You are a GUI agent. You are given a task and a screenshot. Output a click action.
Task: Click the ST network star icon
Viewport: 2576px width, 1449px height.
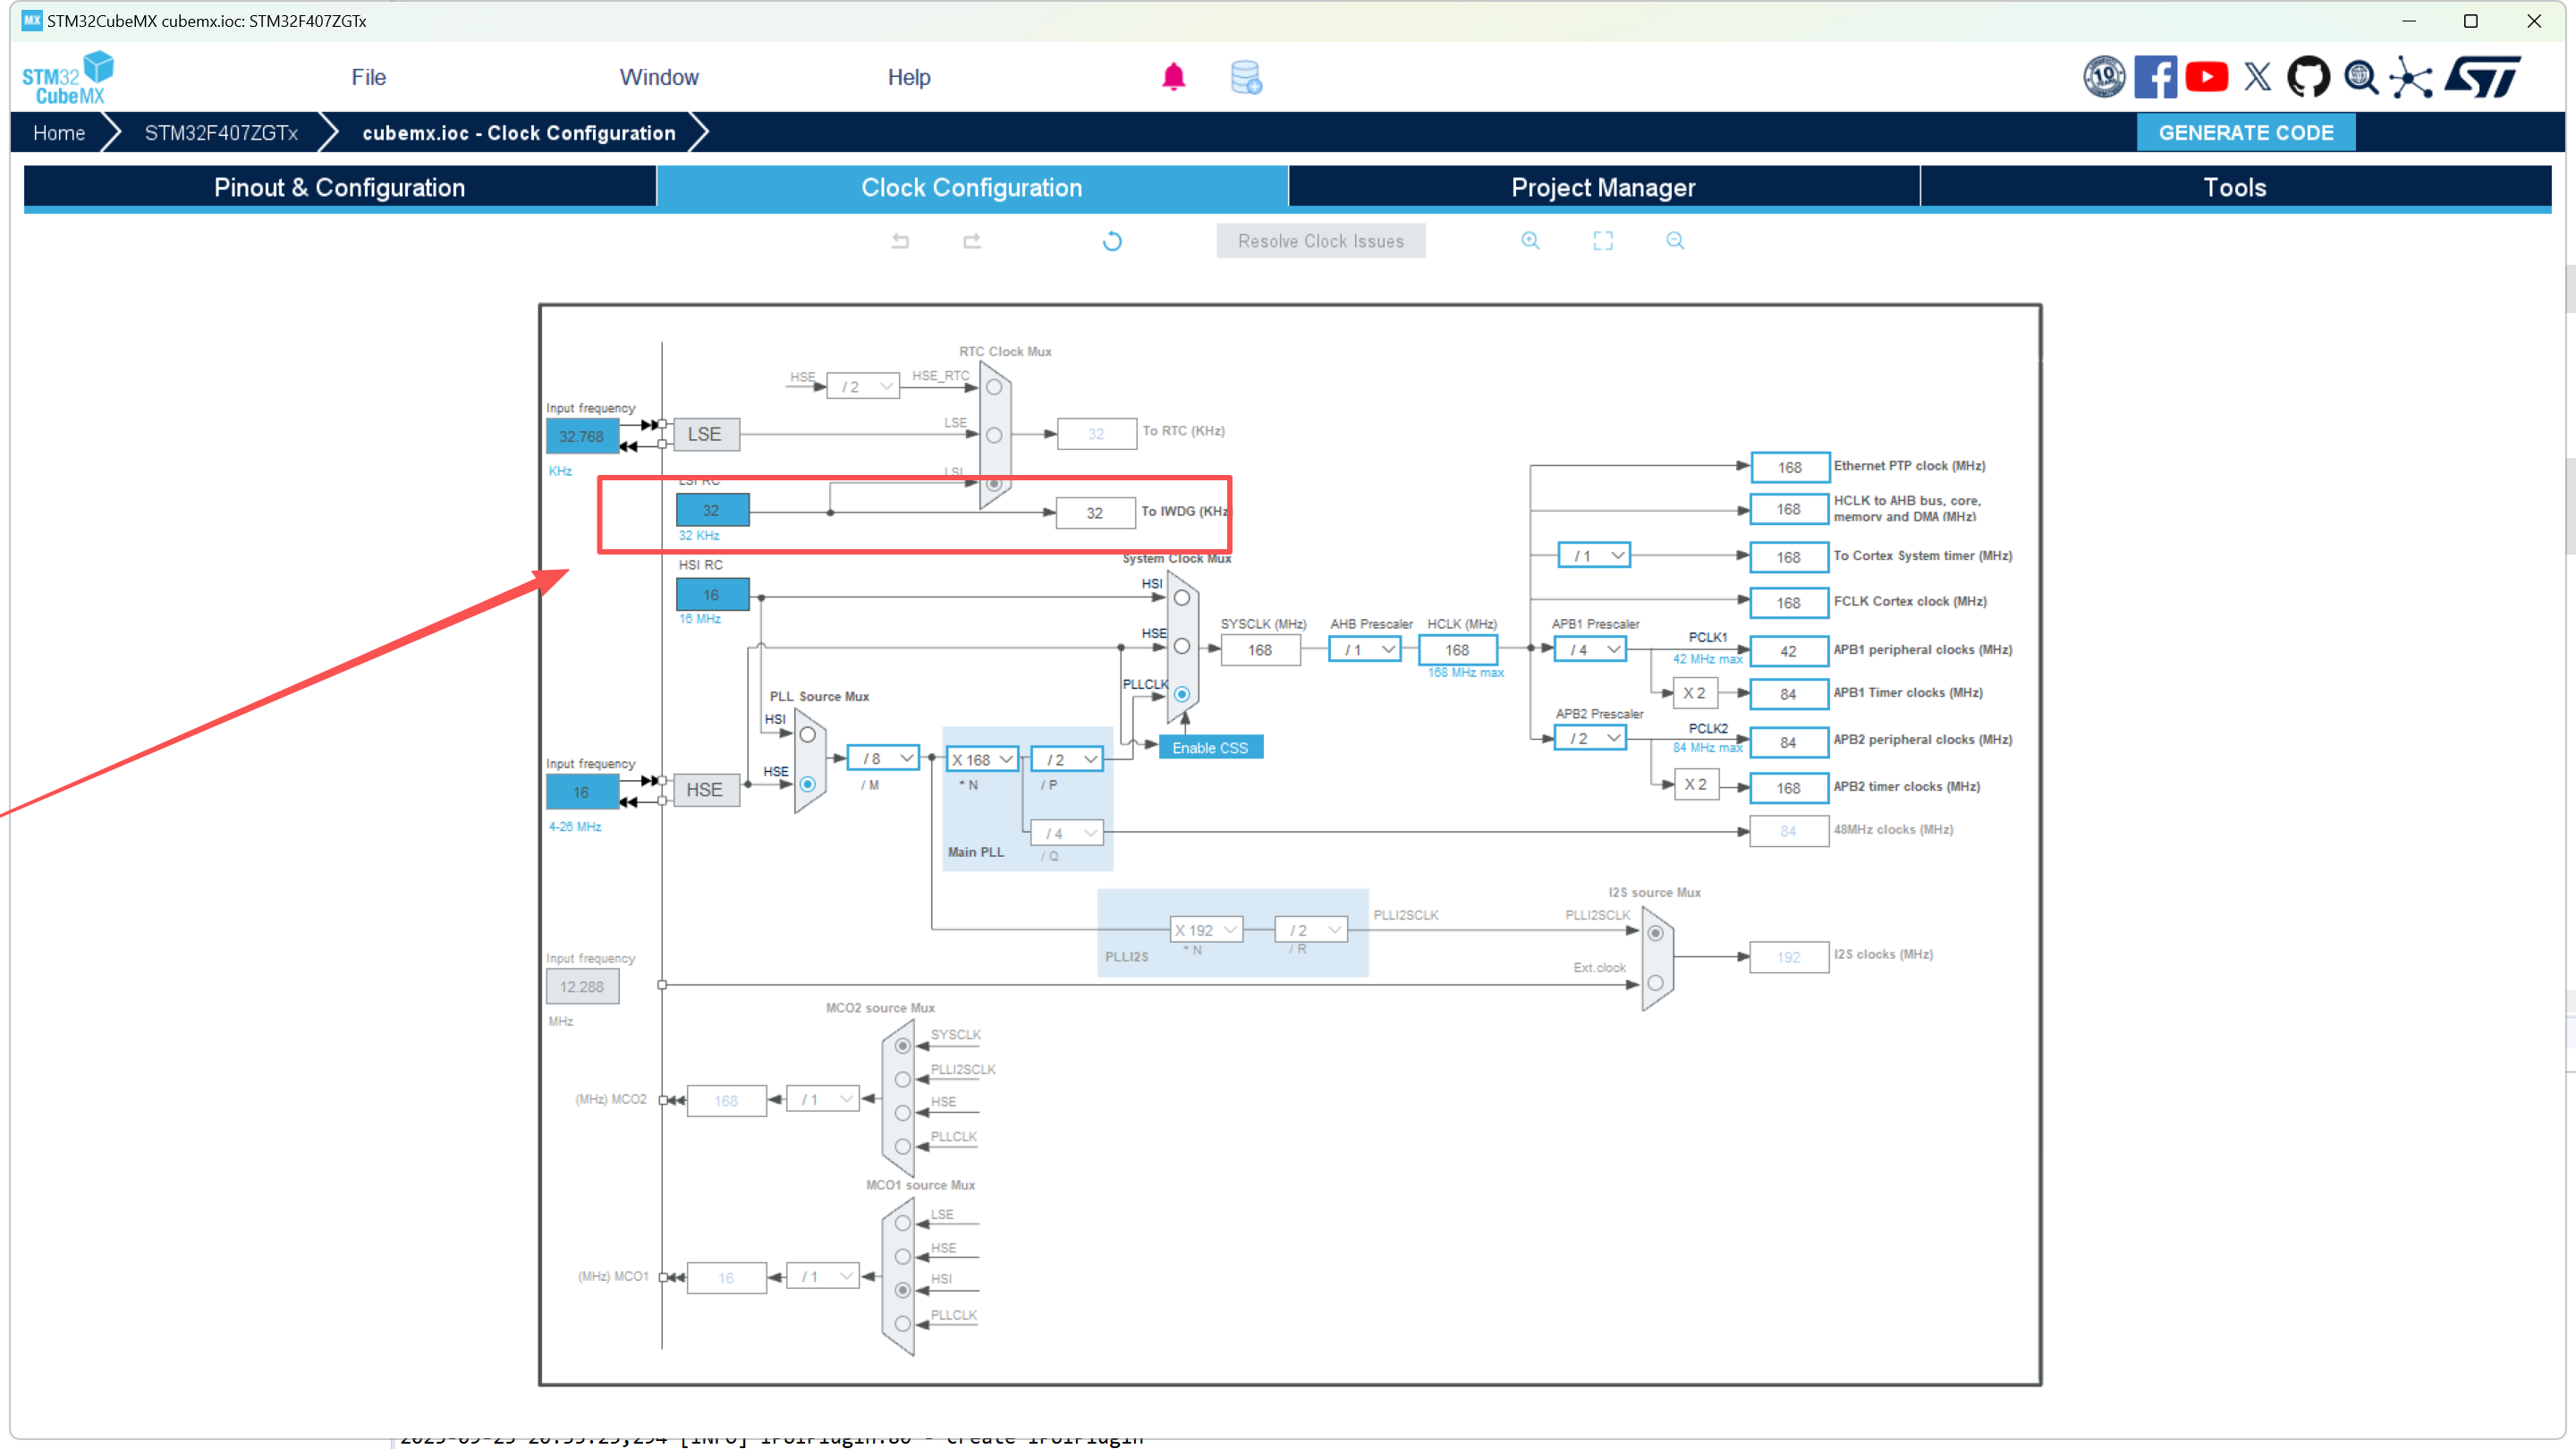coord(2411,77)
